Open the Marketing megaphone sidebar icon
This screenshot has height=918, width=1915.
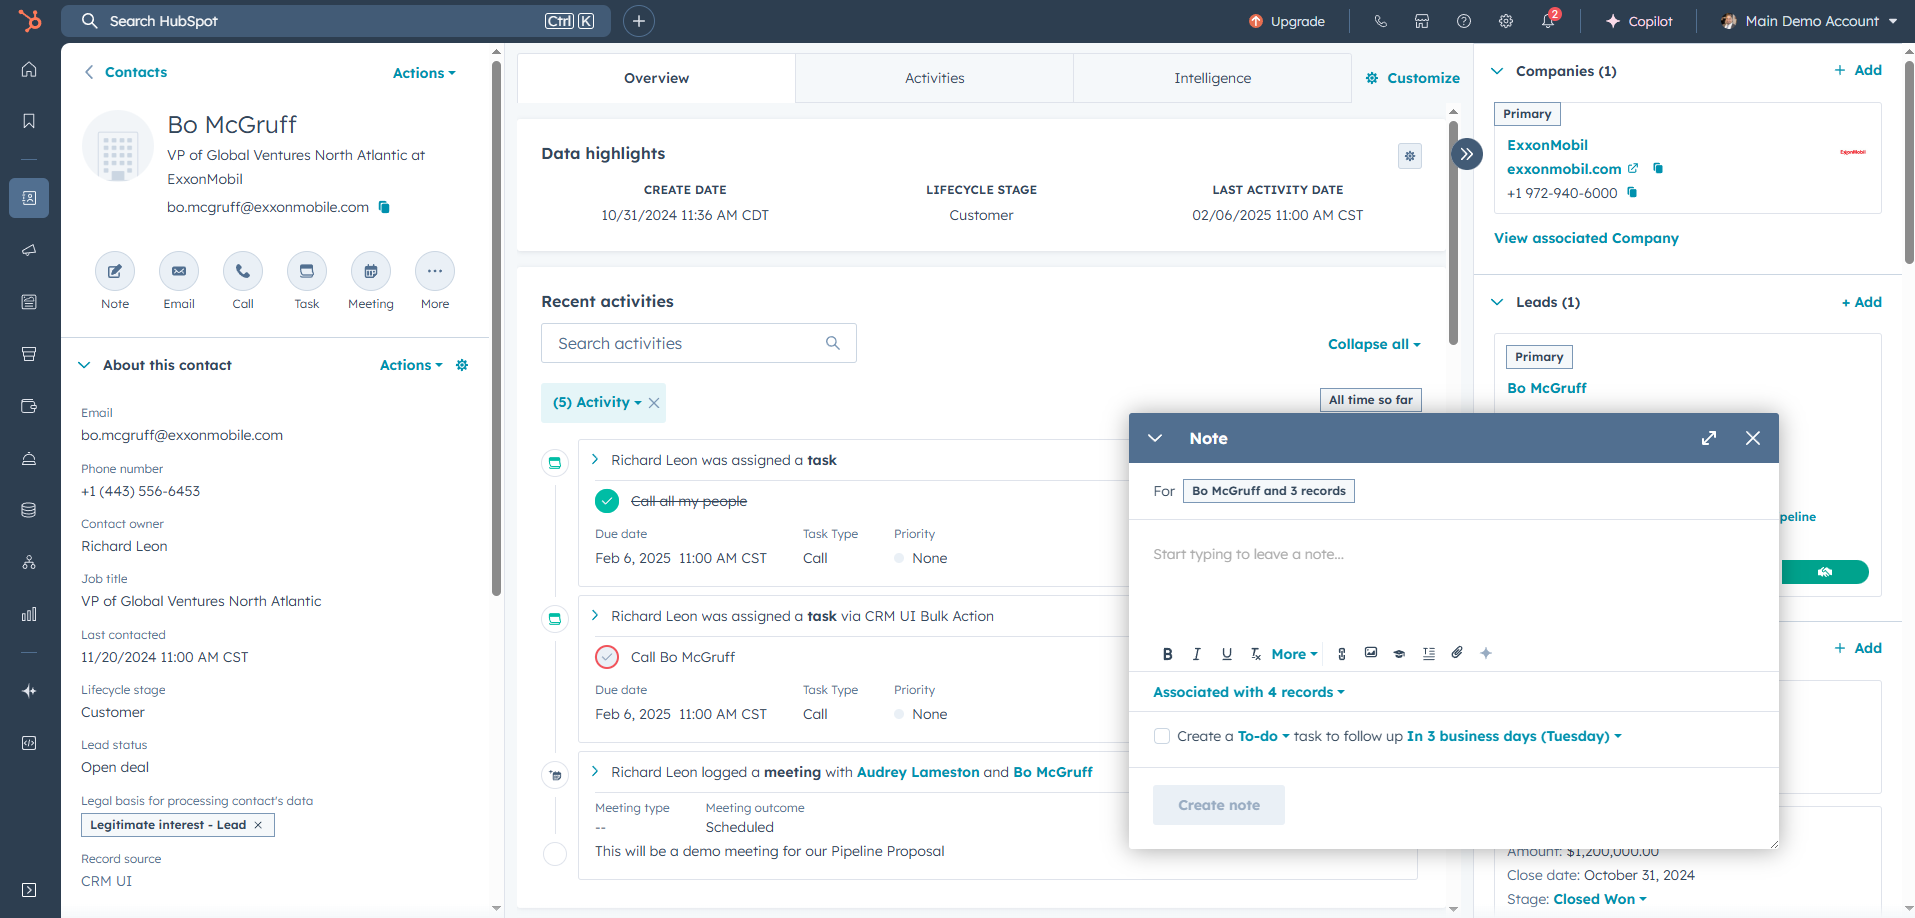[29, 250]
